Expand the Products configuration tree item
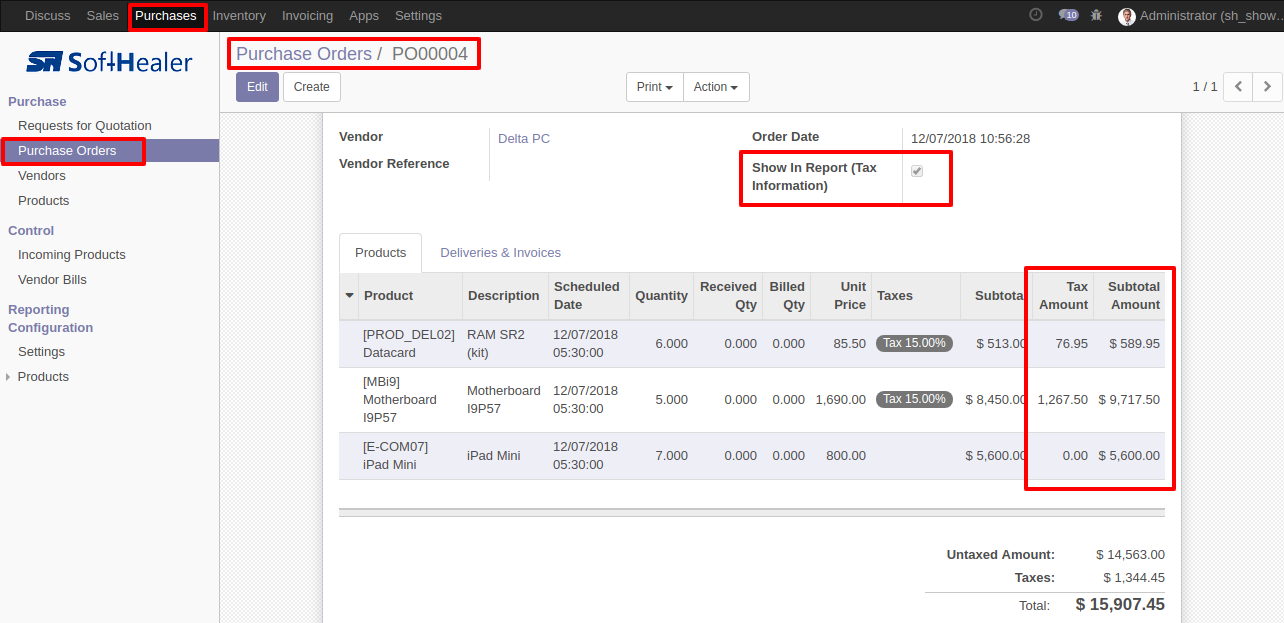The height and width of the screenshot is (623, 1284). (10, 377)
